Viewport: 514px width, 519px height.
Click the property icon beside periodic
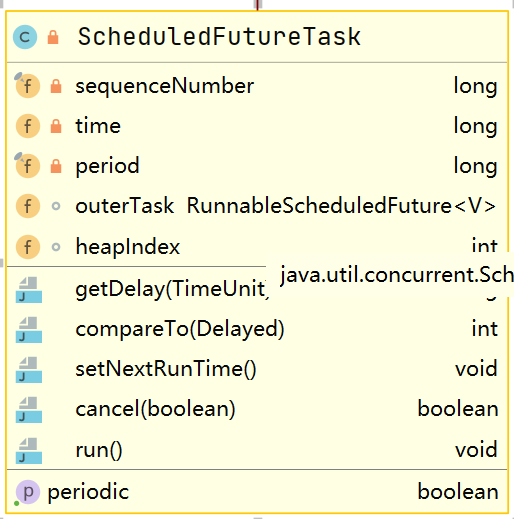[28, 492]
